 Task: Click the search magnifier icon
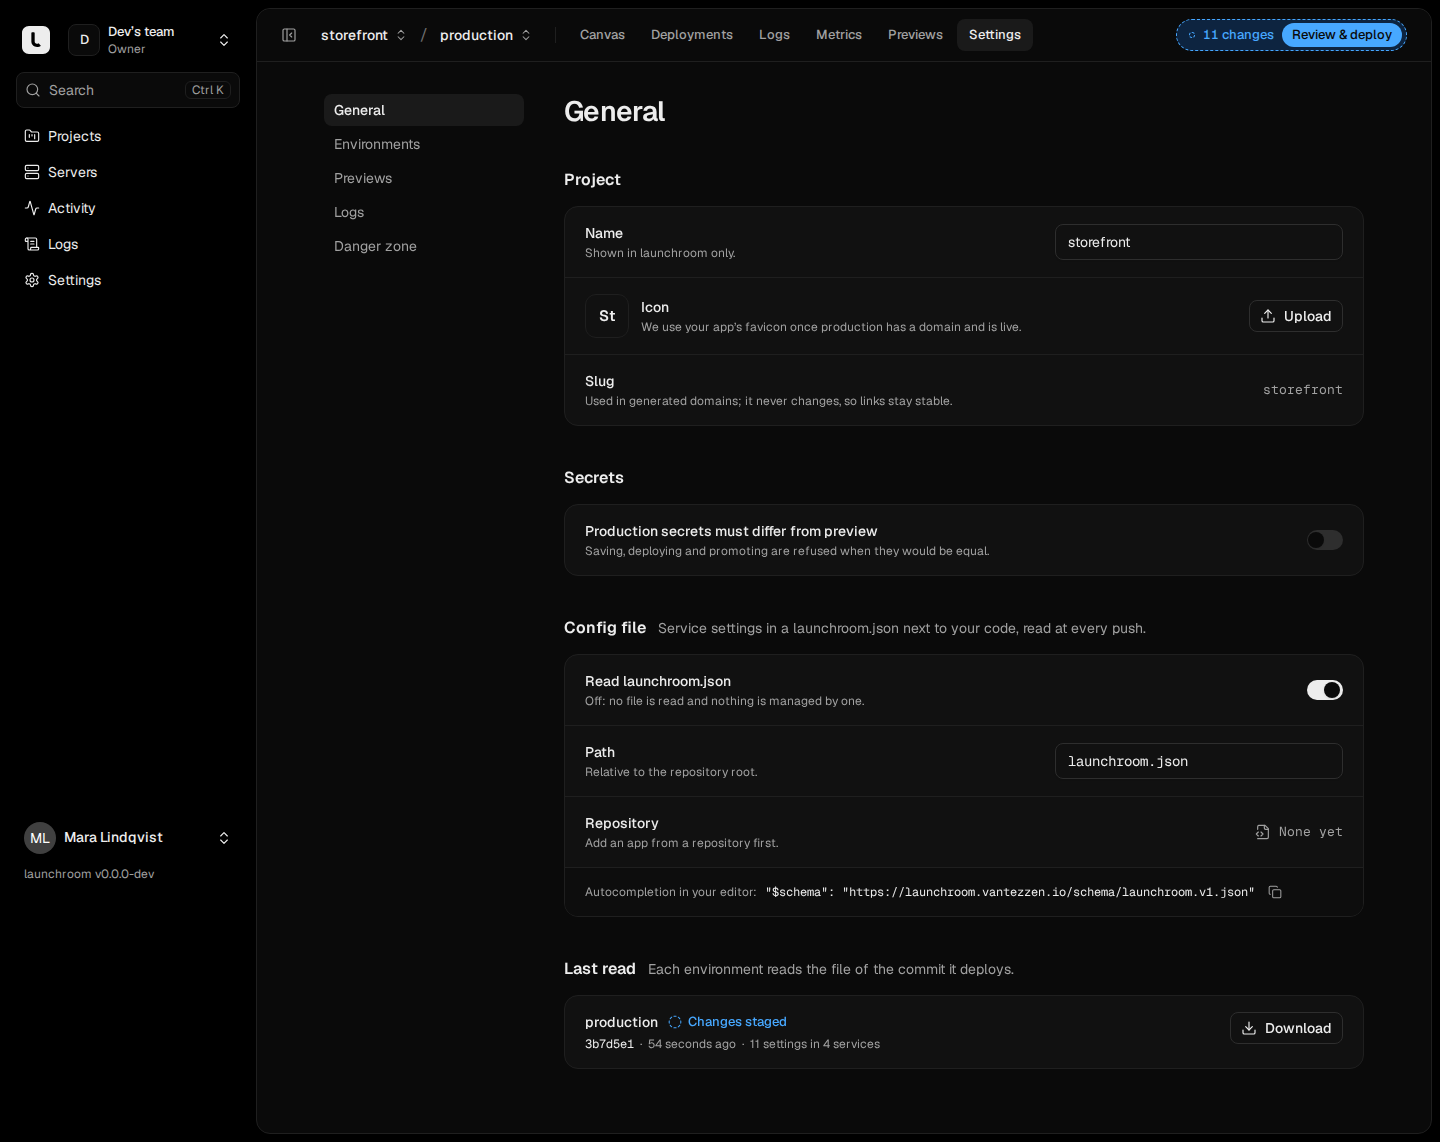pos(33,90)
